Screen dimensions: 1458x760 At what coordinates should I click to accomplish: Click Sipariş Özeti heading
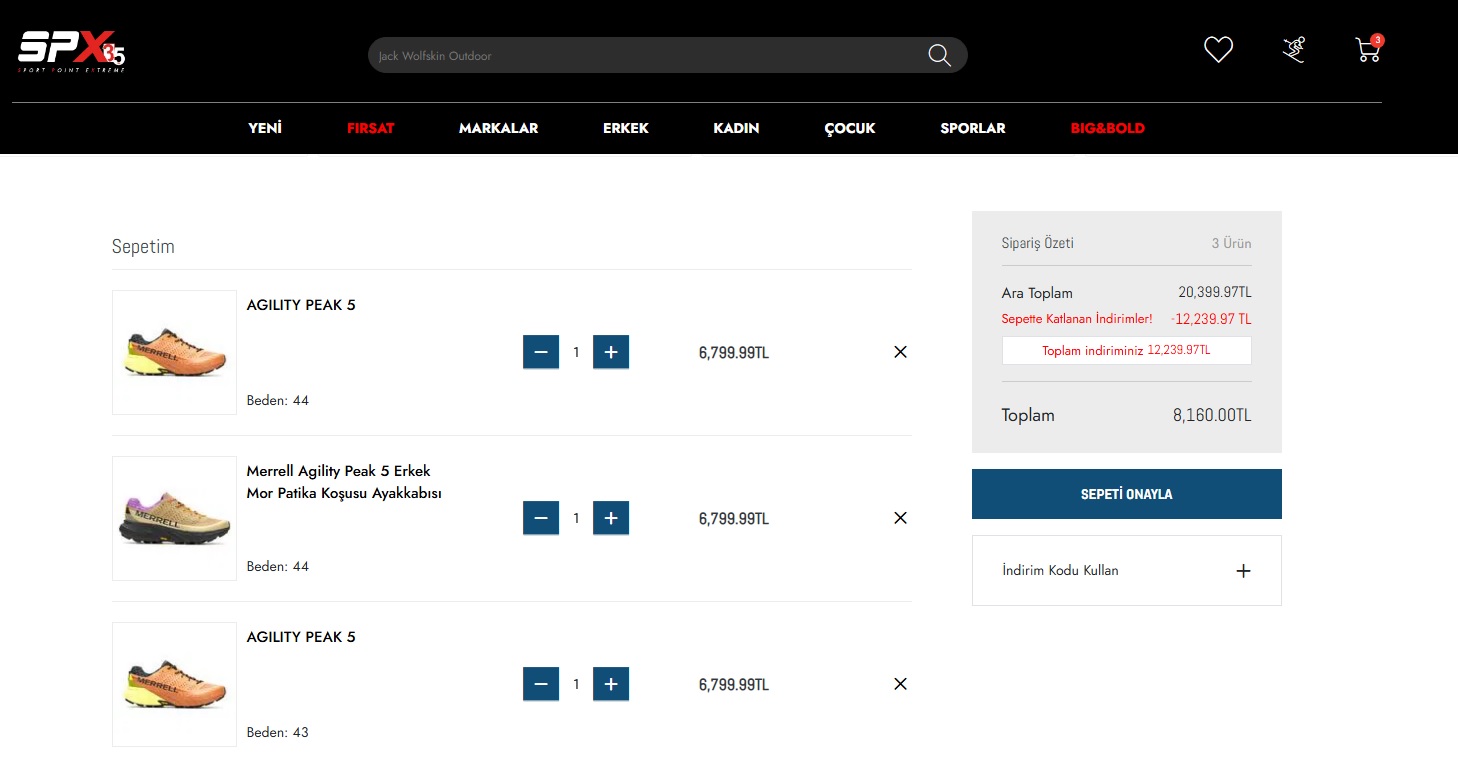click(1038, 243)
